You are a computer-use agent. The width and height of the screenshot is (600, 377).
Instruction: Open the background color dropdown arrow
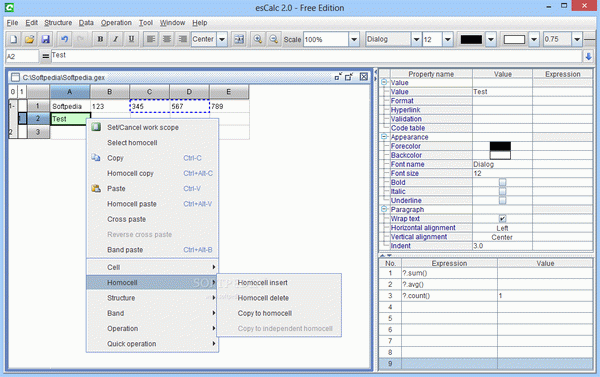pyautogui.click(x=534, y=39)
